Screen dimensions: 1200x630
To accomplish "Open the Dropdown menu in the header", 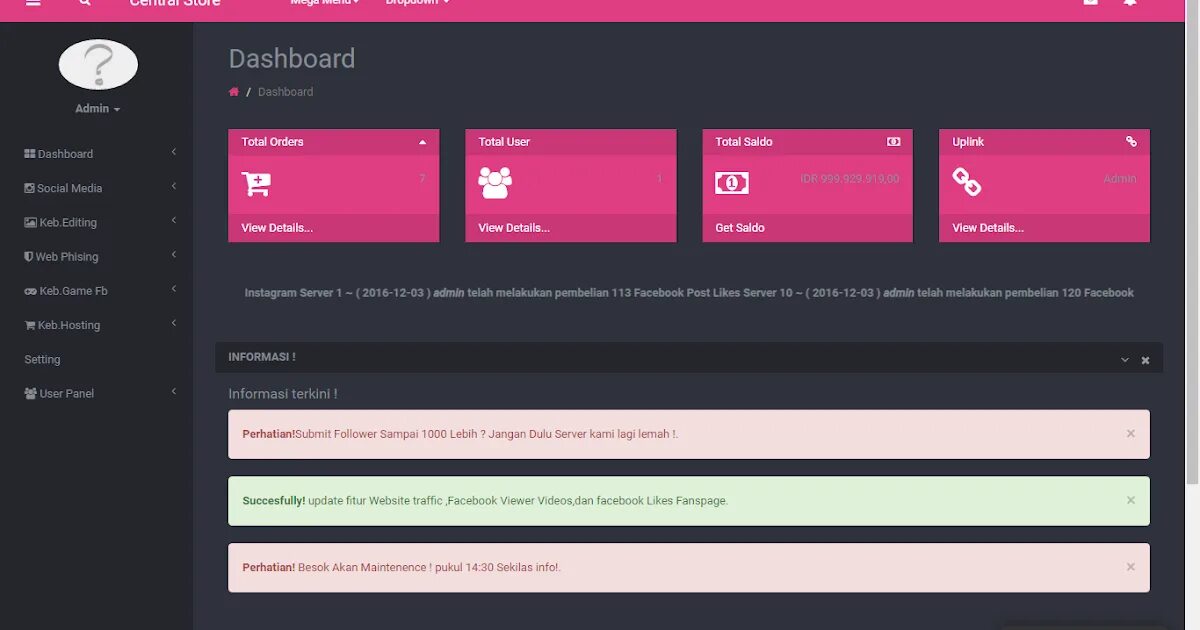I will point(417,3).
